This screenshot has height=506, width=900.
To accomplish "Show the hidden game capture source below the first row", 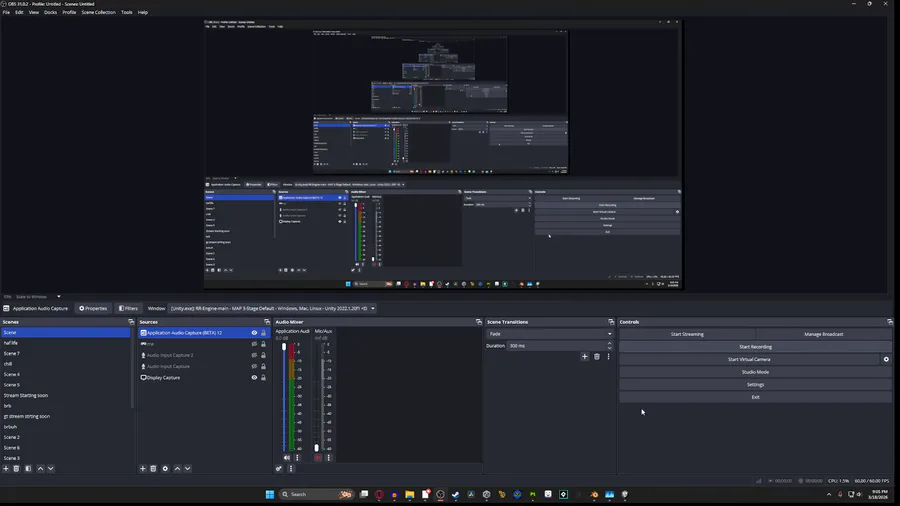I will pos(254,344).
